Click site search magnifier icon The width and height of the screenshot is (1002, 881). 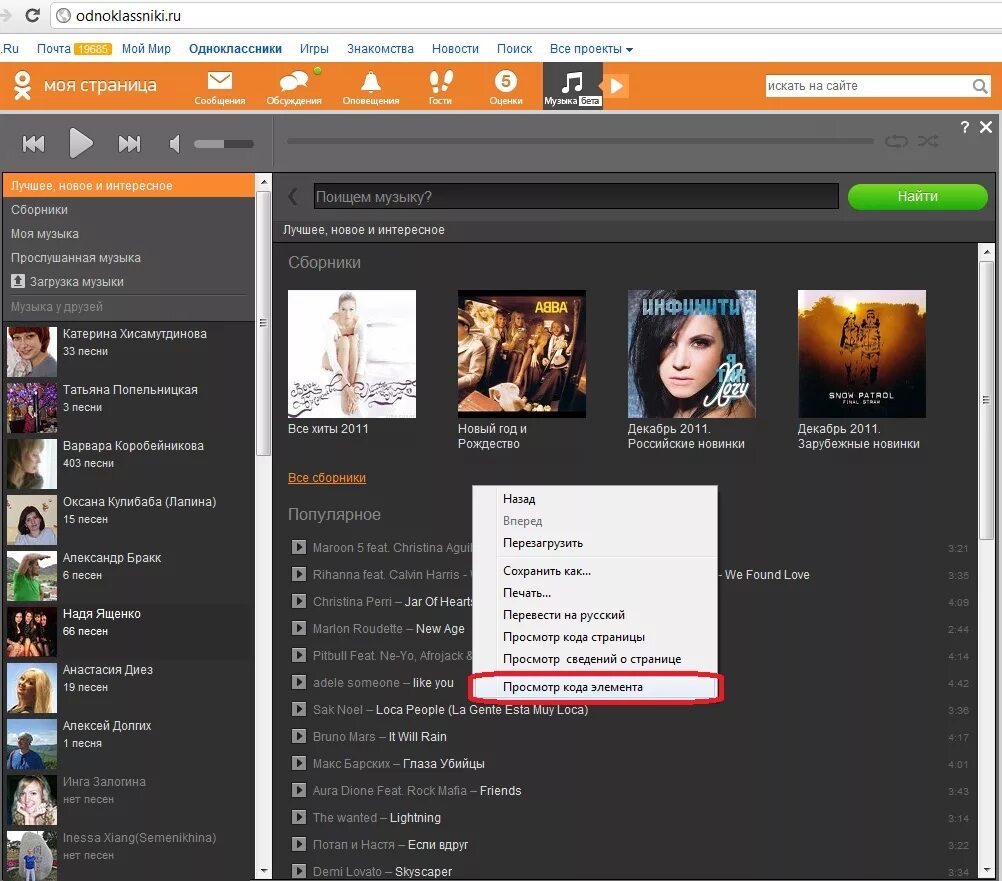pos(980,86)
